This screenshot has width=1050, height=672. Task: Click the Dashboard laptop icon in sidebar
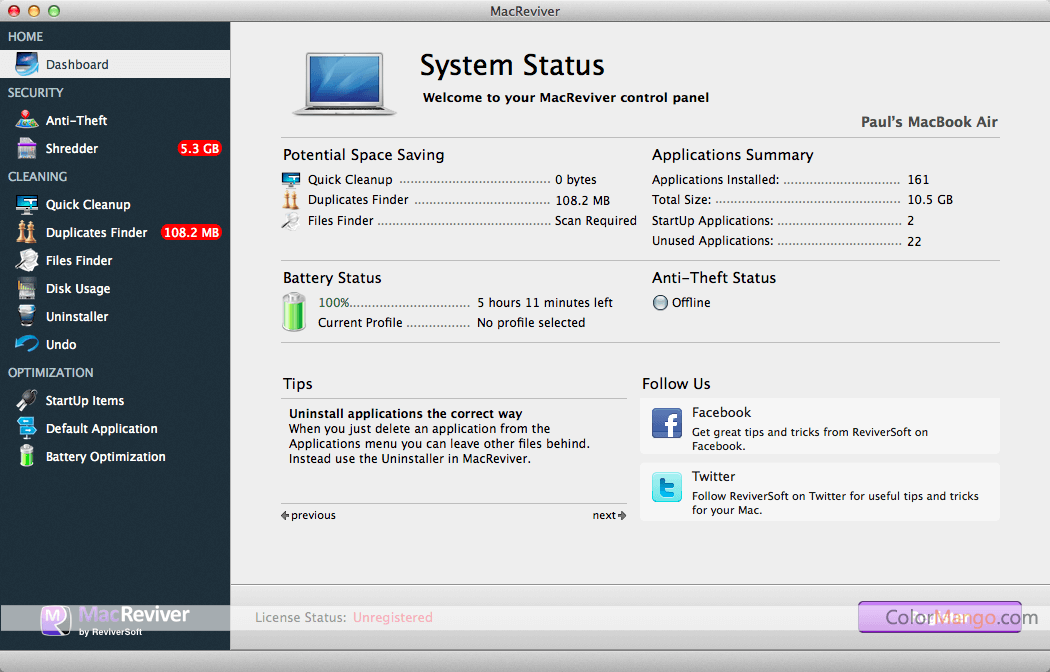click(x=27, y=64)
